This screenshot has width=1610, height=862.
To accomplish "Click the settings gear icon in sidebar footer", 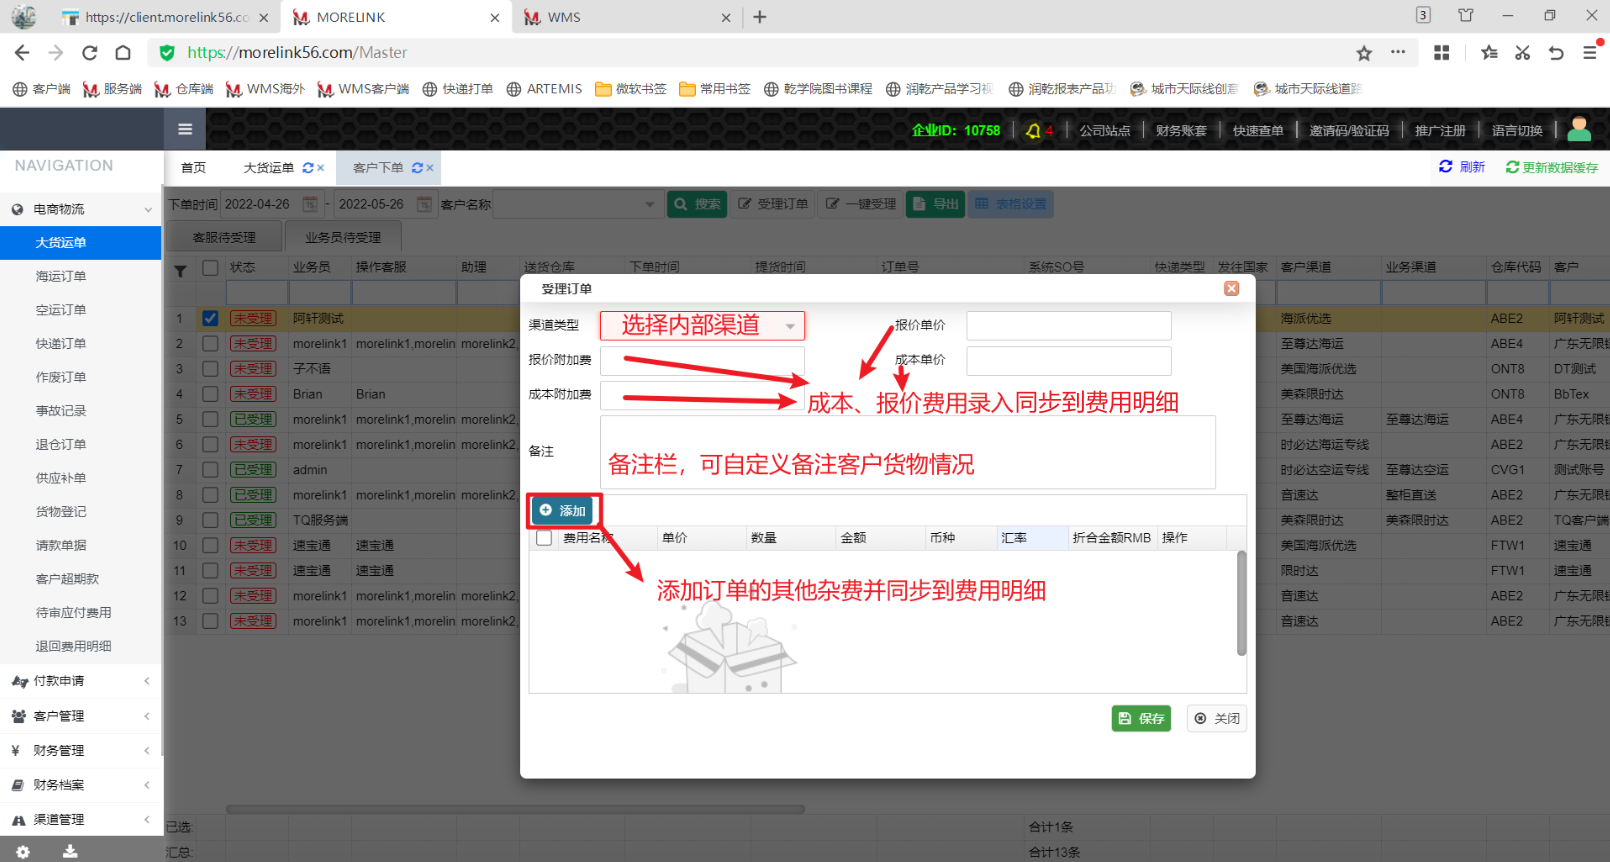I will (x=23, y=851).
